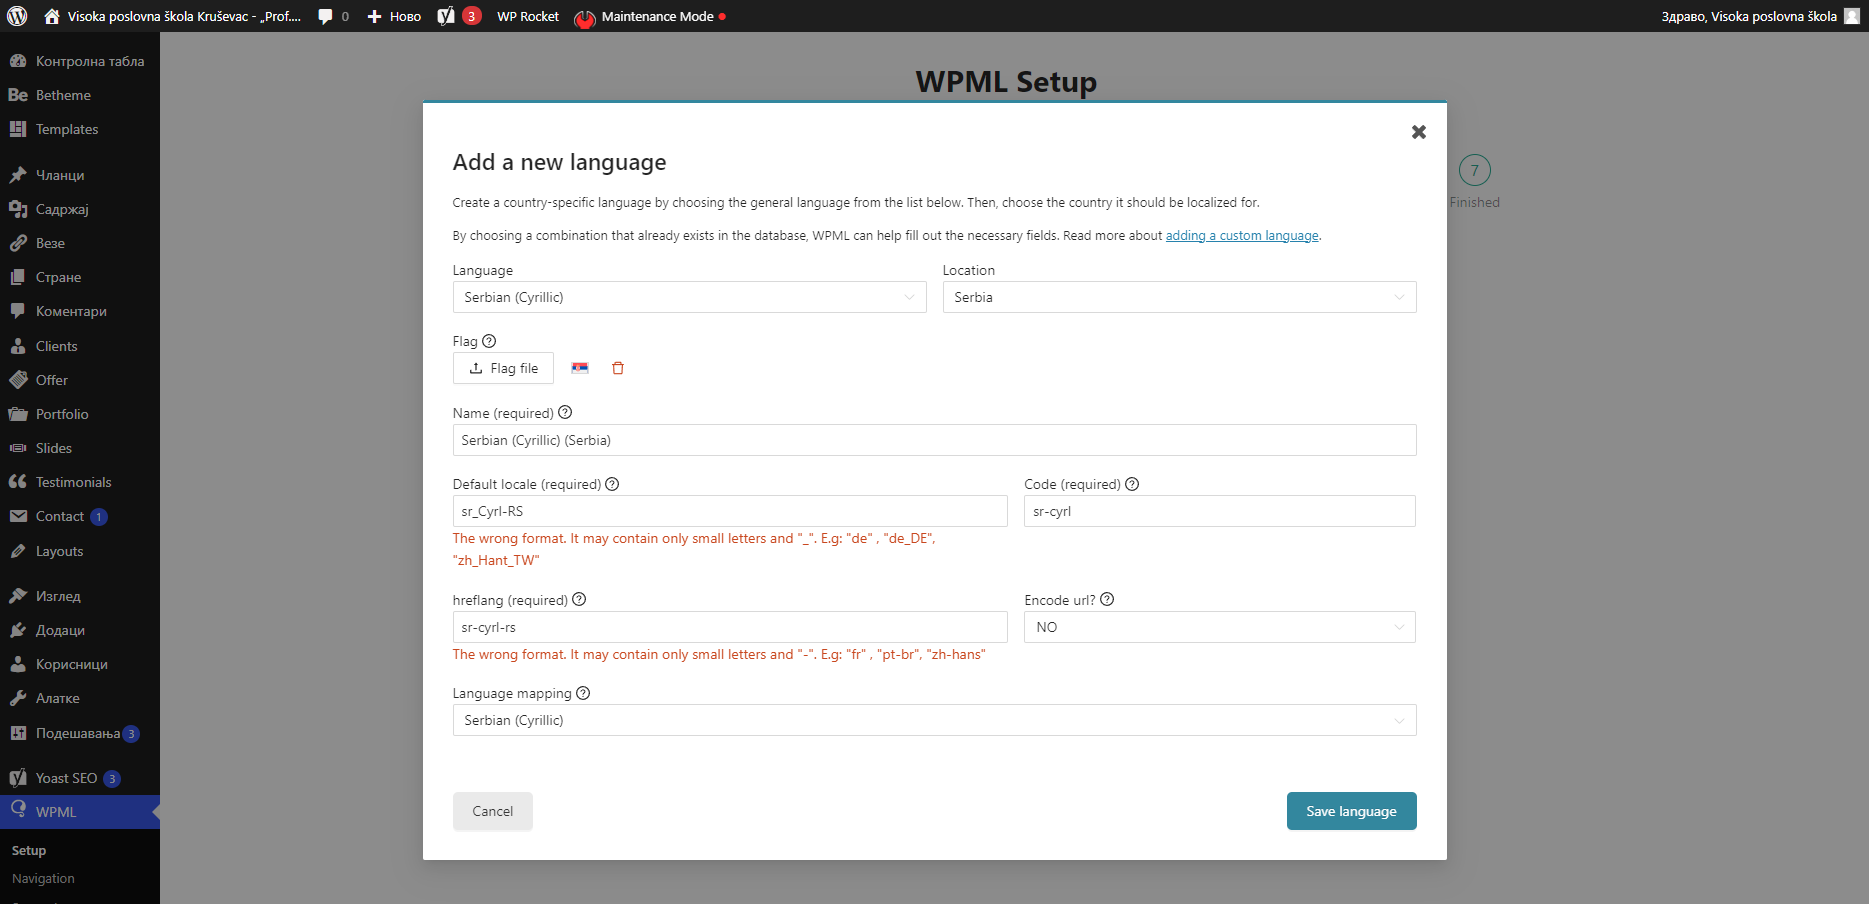Click the Language mapping help icon

point(583,693)
